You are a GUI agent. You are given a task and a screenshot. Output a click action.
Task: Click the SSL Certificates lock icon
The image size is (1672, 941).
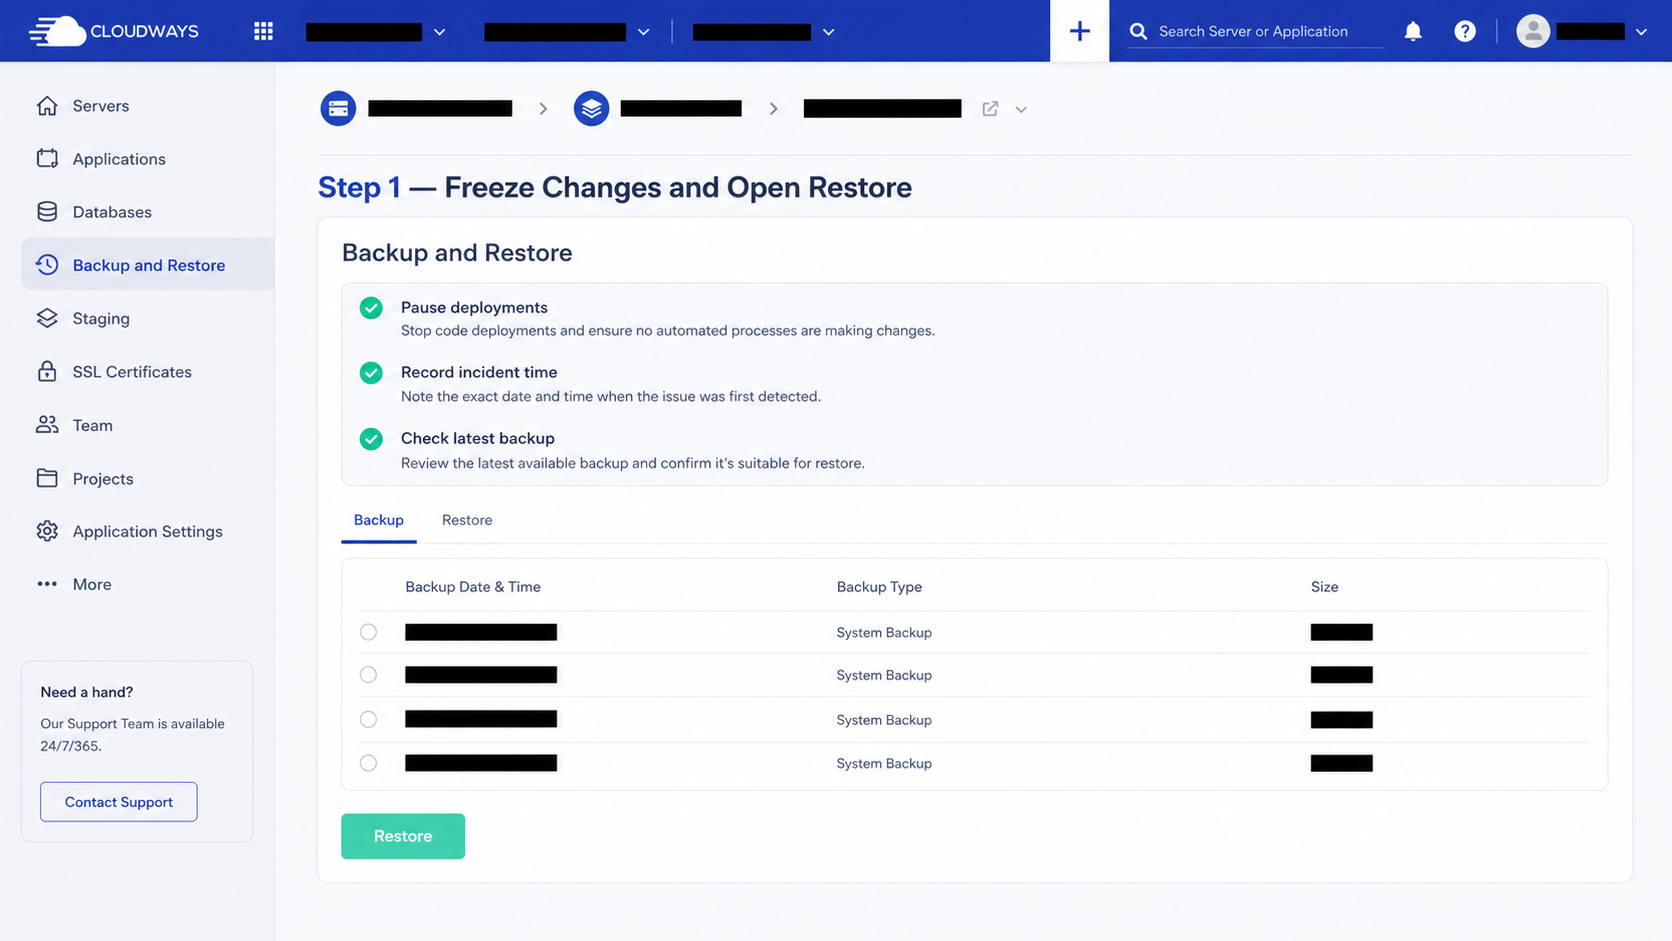pos(47,371)
